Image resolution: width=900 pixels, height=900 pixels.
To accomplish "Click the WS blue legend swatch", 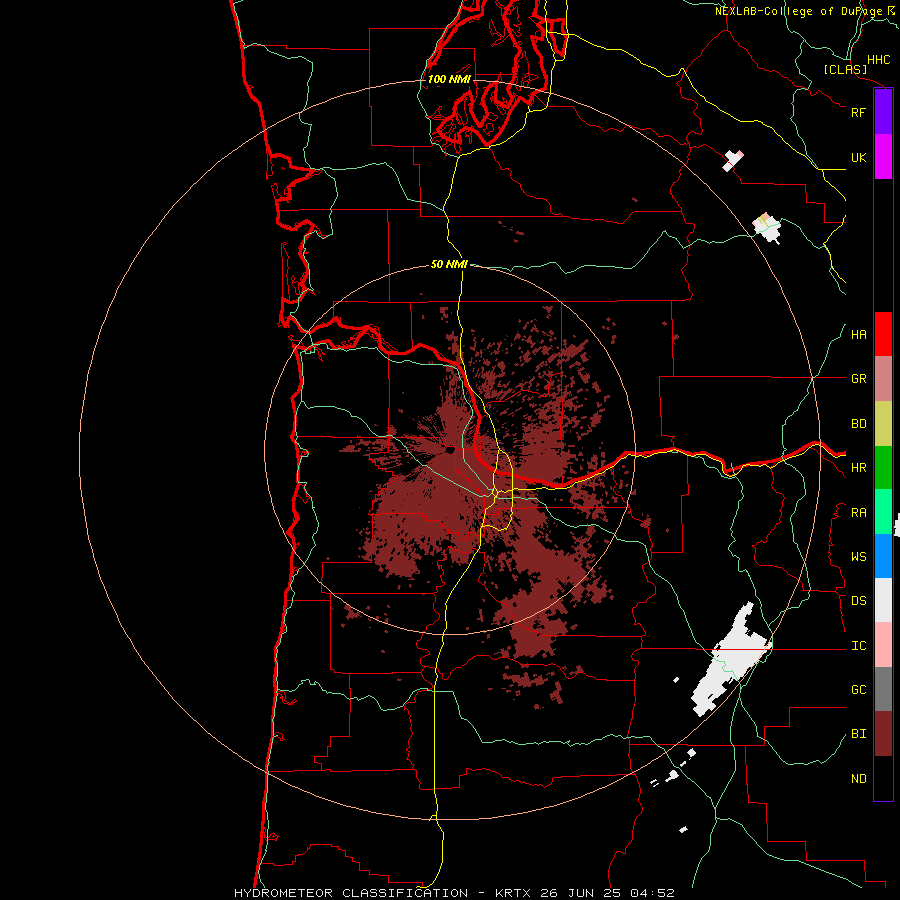I will pyautogui.click(x=883, y=556).
